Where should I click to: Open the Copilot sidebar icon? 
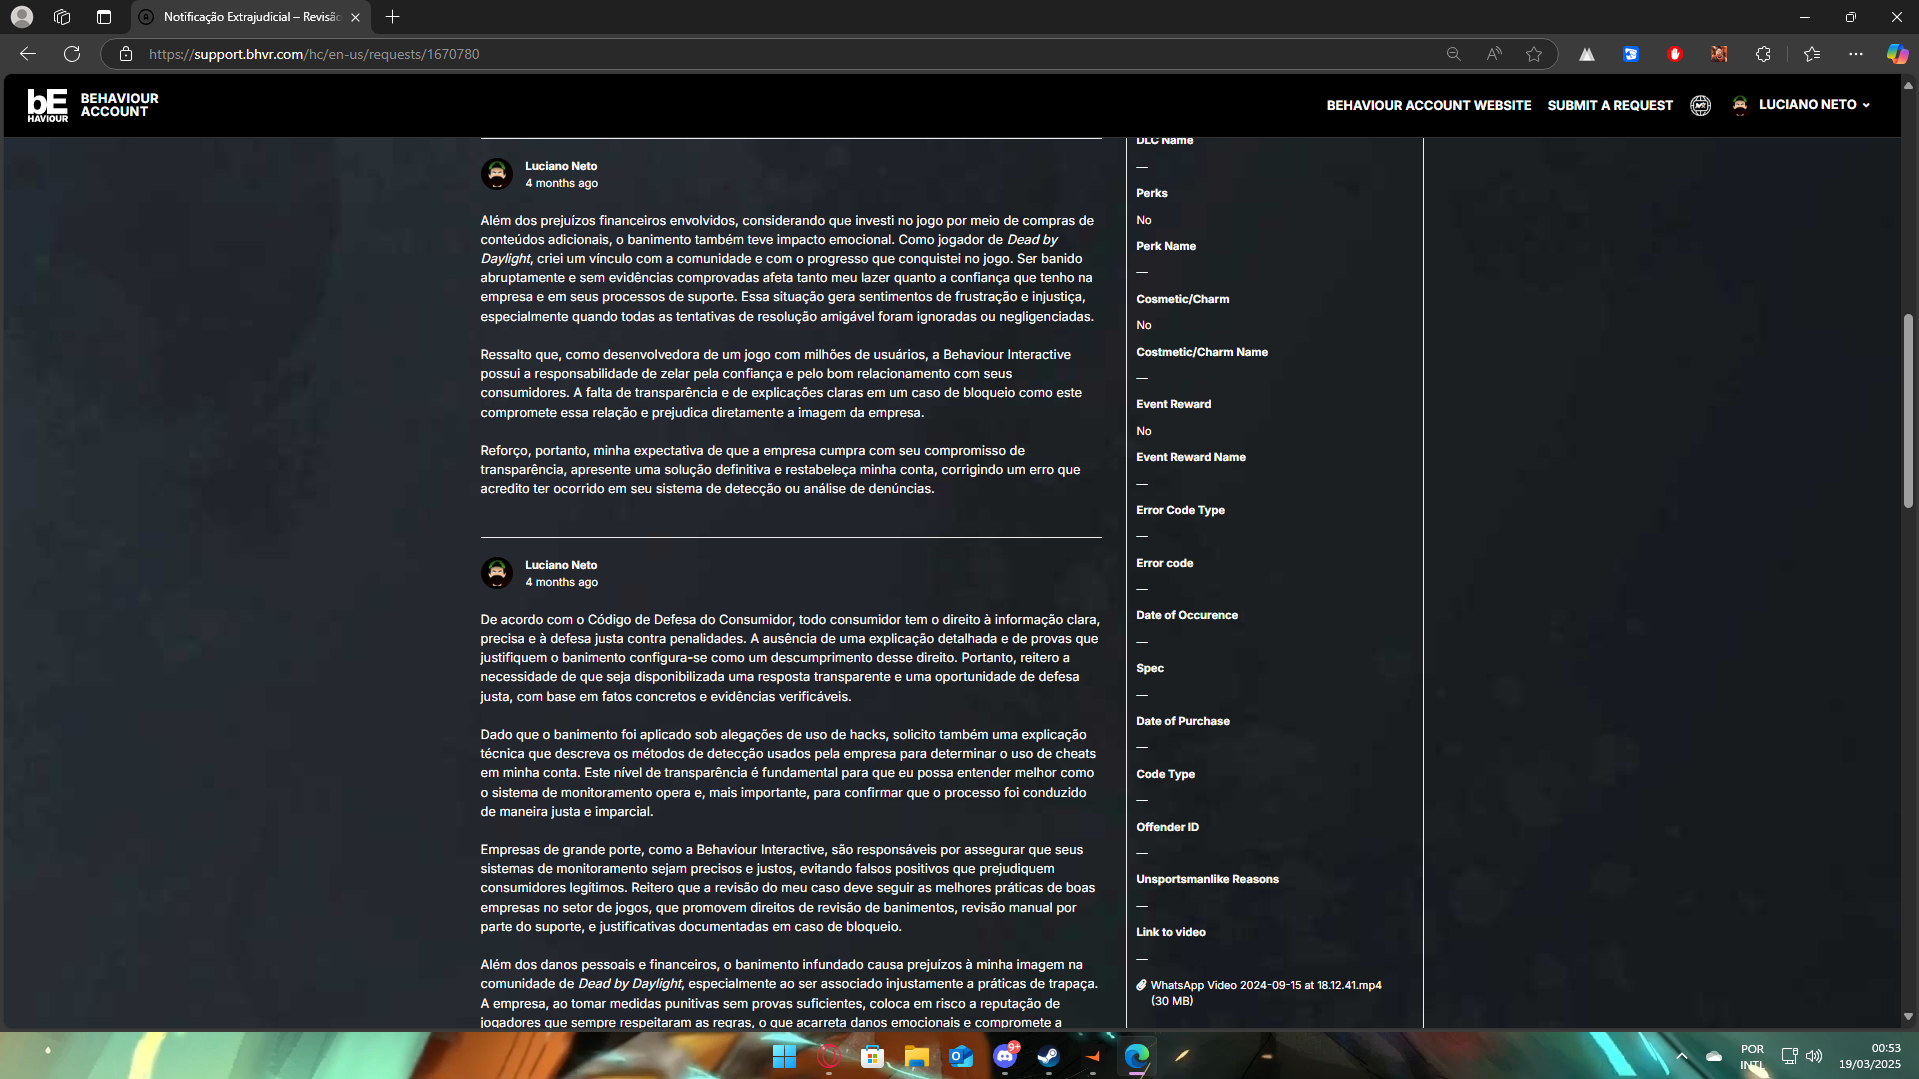(x=1897, y=54)
